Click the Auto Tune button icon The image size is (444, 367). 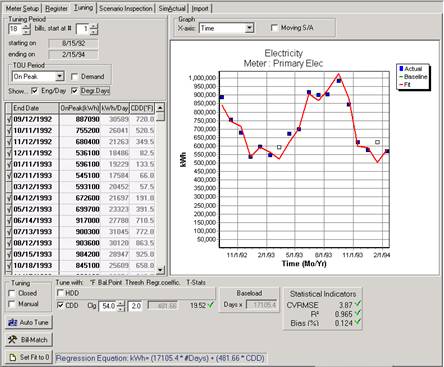click(13, 323)
